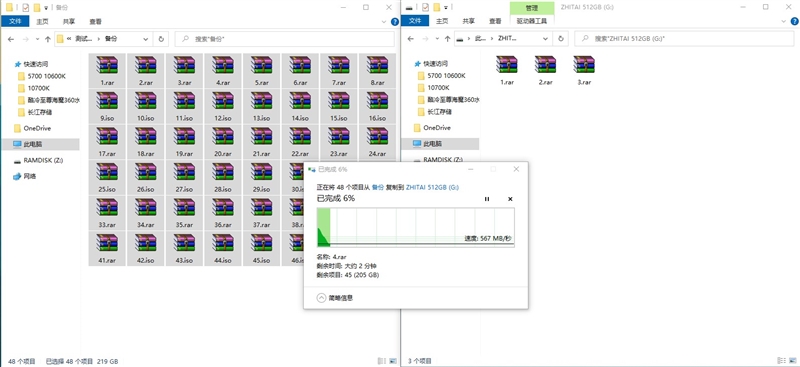Refresh the ZHITAI 512GB window
This screenshot has height=367, width=800.
point(561,38)
